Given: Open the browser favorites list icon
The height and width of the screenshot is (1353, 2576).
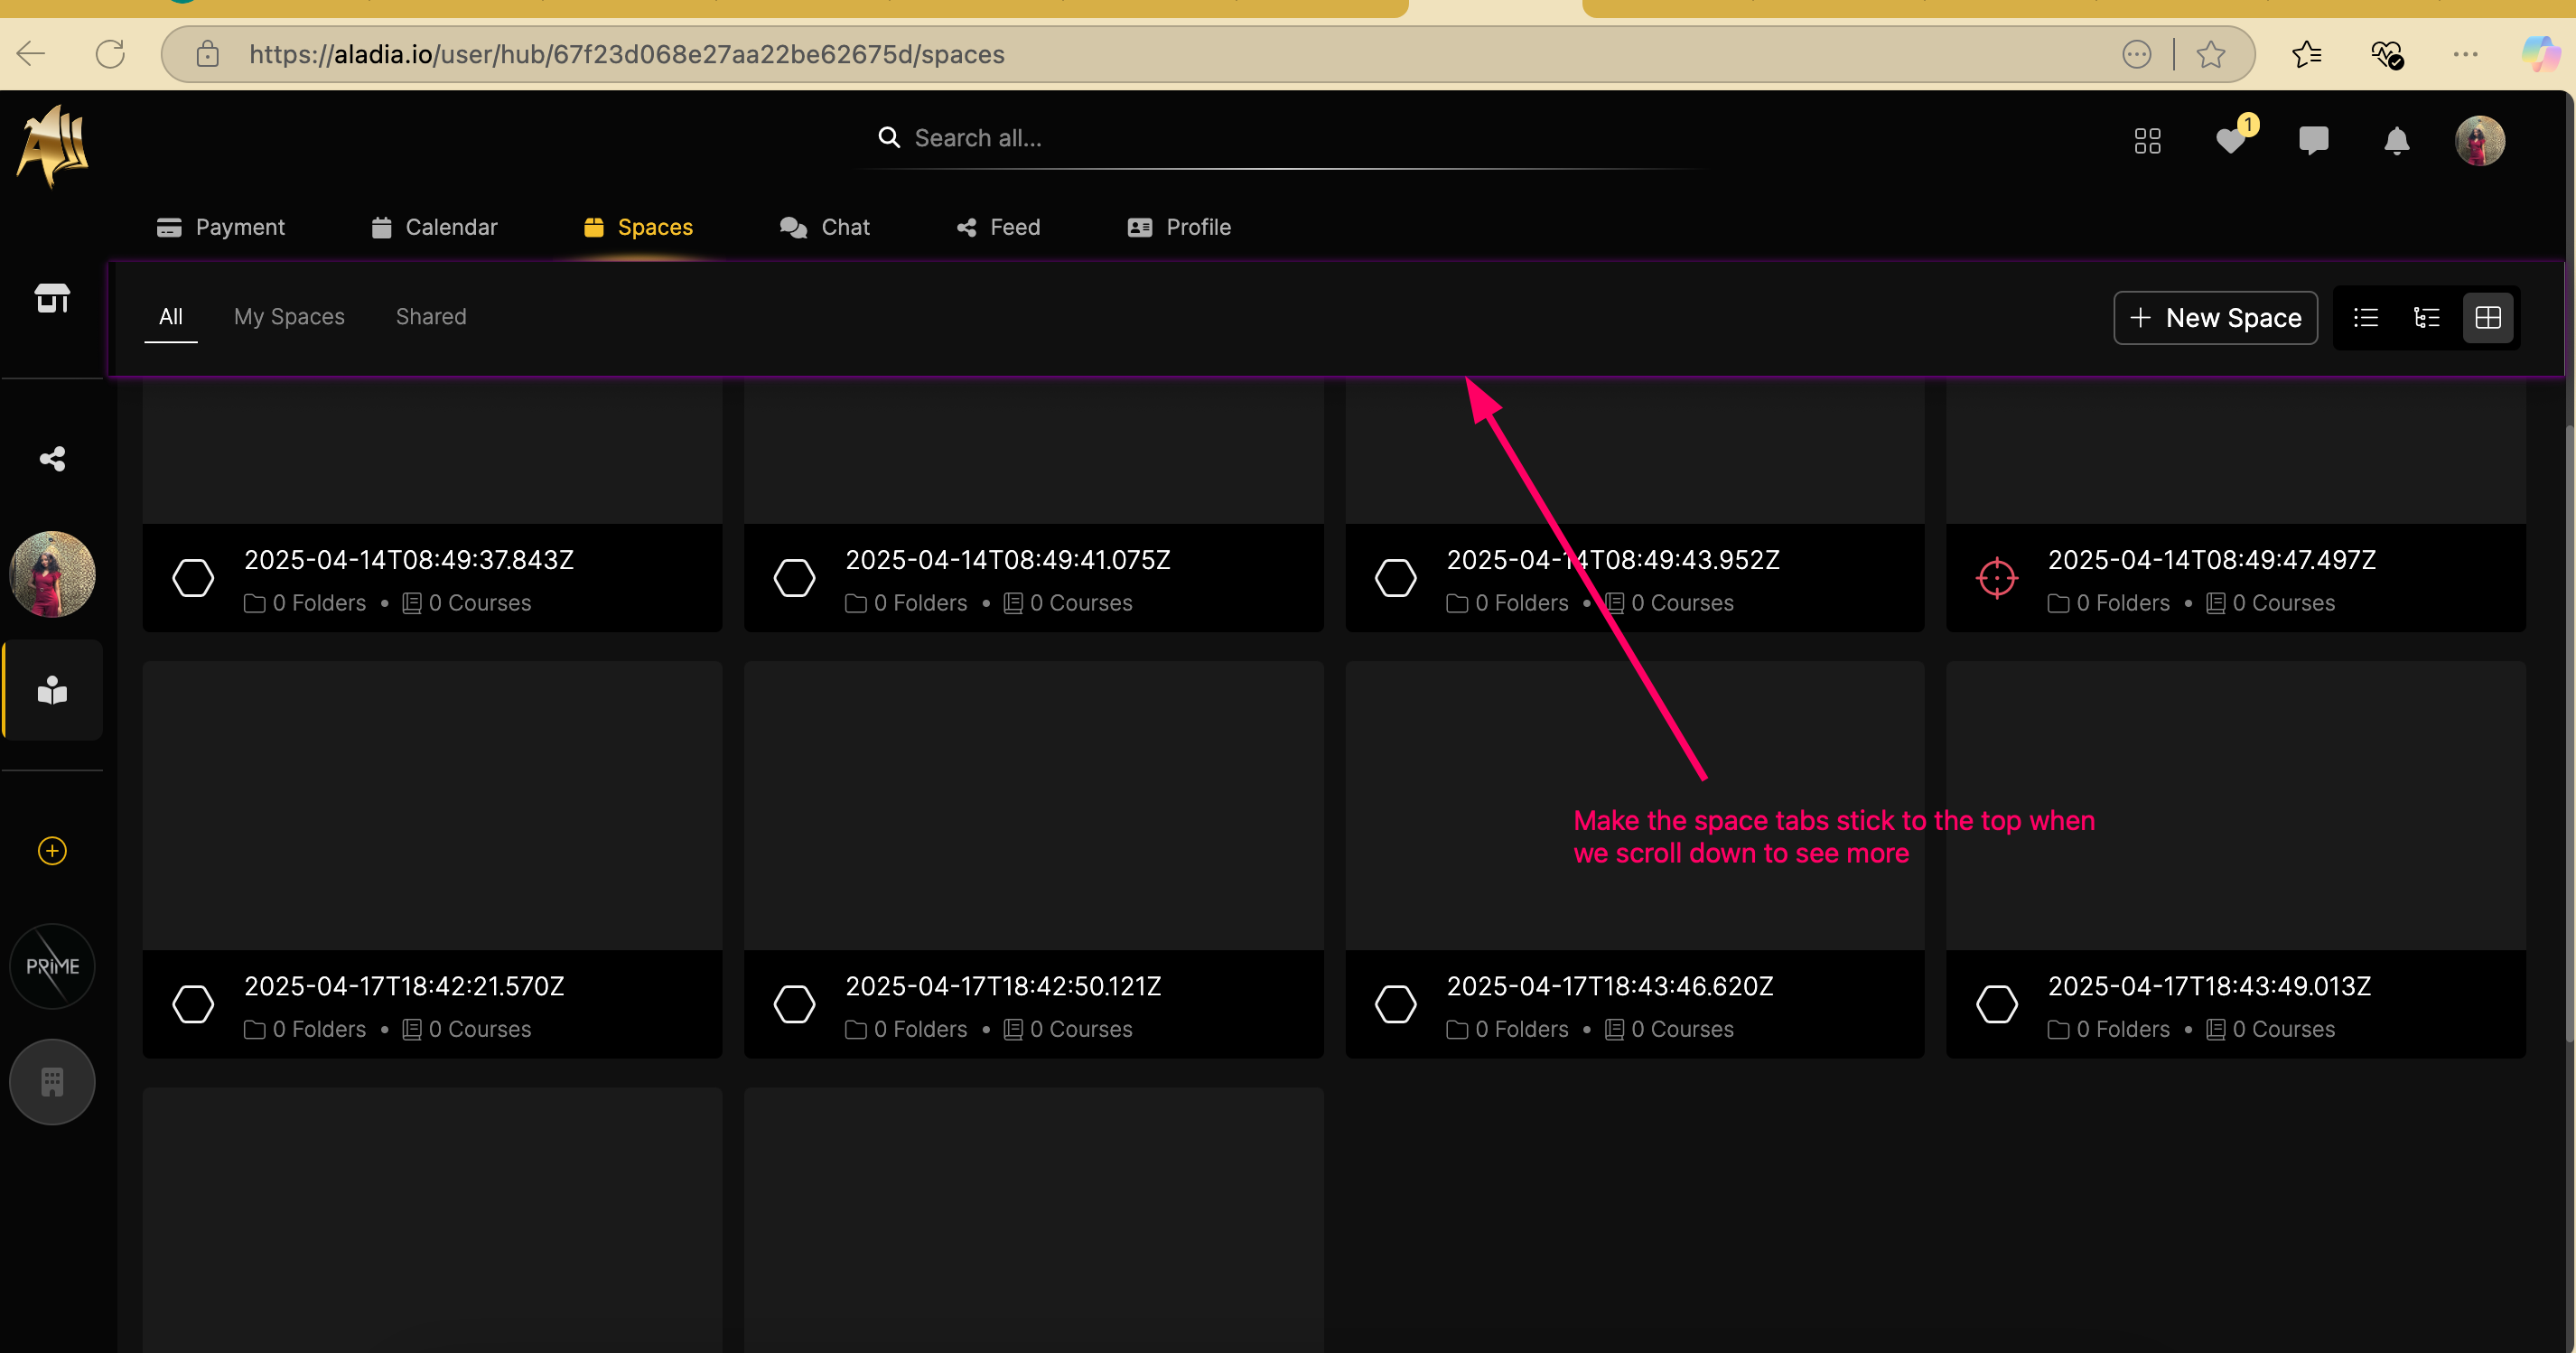Looking at the screenshot, I should coord(2306,54).
